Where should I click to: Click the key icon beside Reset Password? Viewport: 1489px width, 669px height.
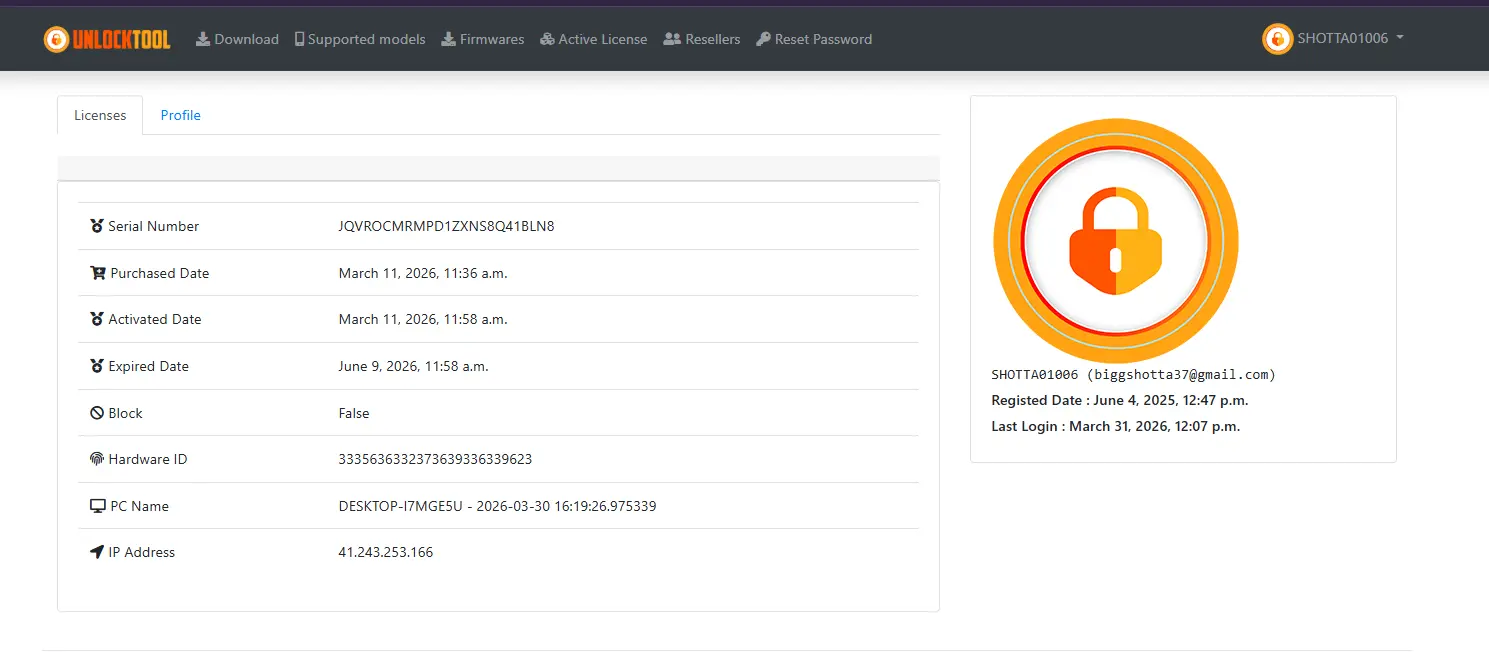pos(763,39)
